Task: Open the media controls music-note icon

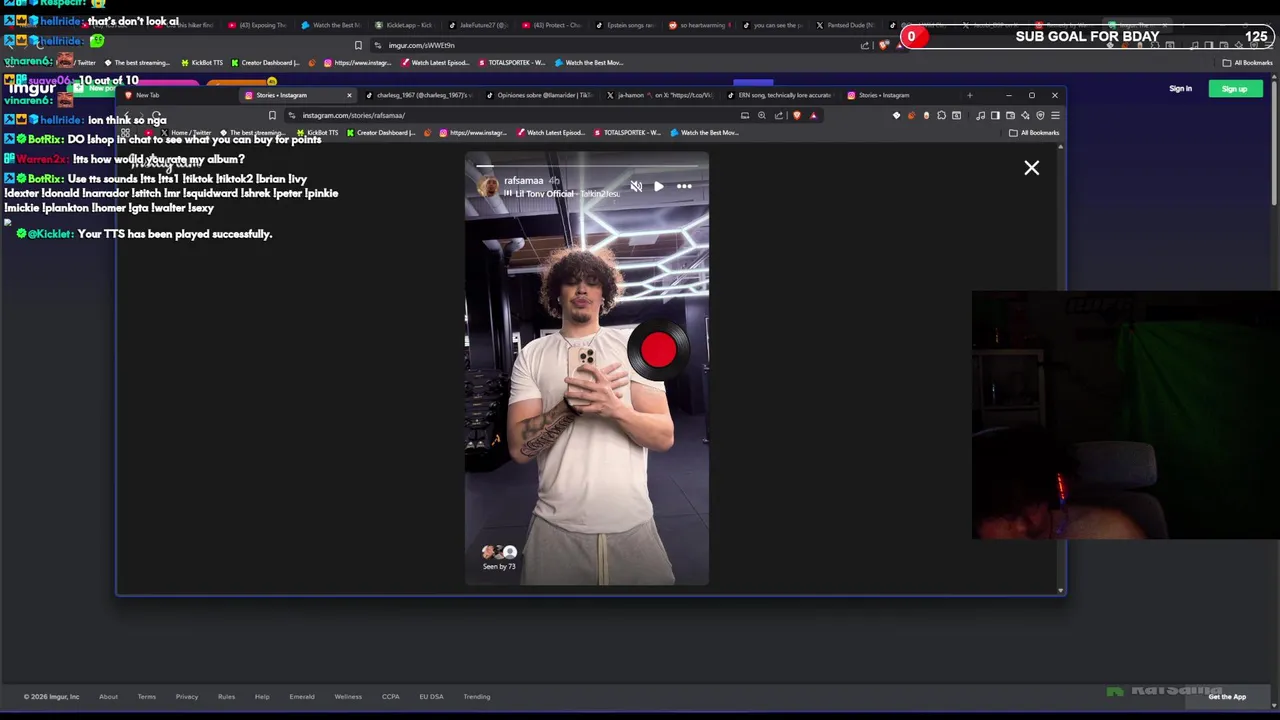Action: pos(980,115)
